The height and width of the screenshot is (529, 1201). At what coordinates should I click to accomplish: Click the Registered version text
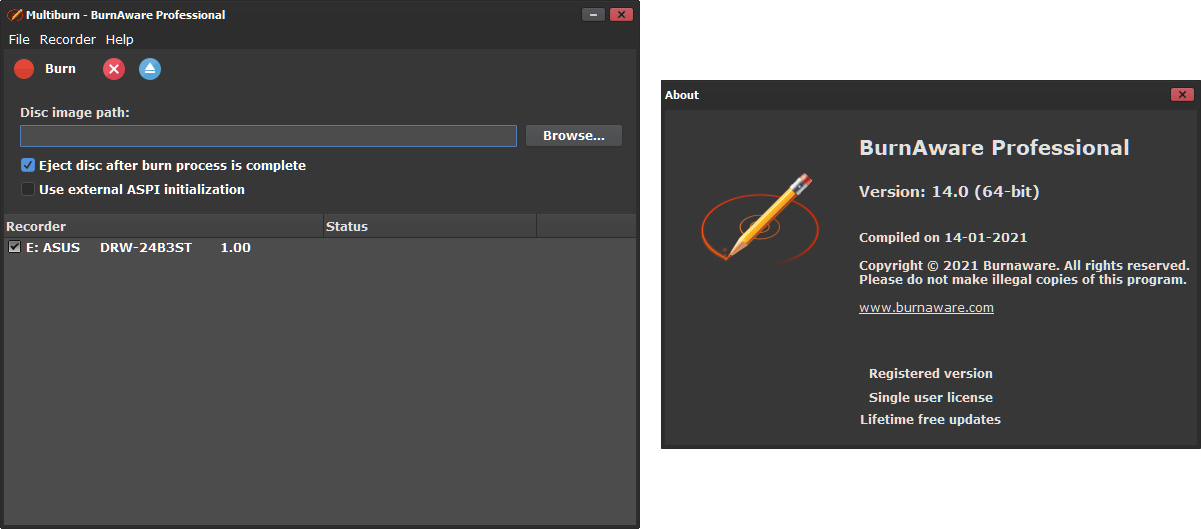point(931,374)
